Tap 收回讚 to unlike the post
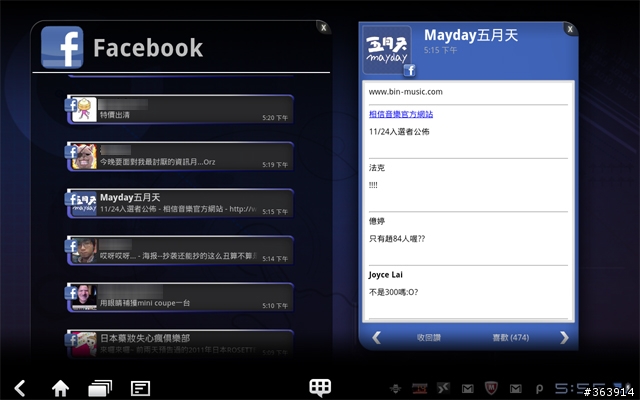Viewport: 640px width, 400px height. click(x=429, y=338)
